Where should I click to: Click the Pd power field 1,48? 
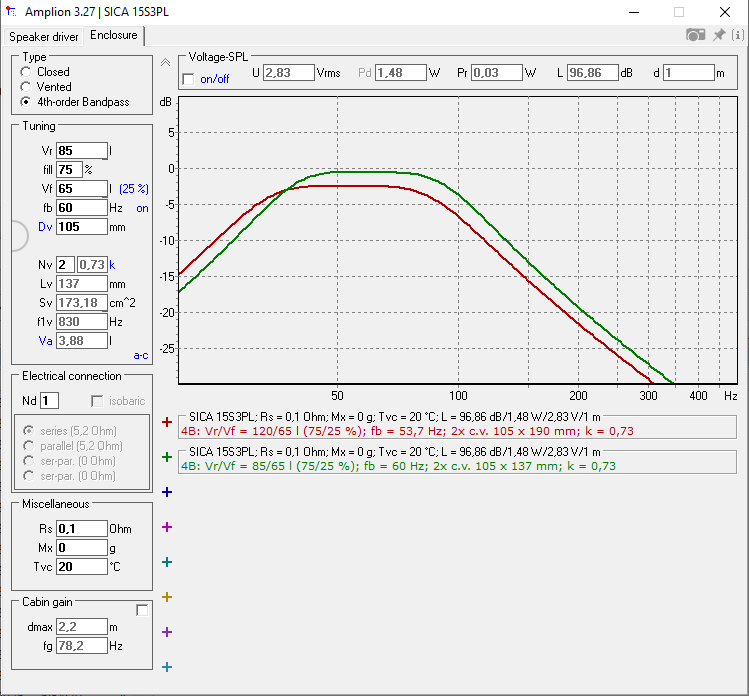400,73
